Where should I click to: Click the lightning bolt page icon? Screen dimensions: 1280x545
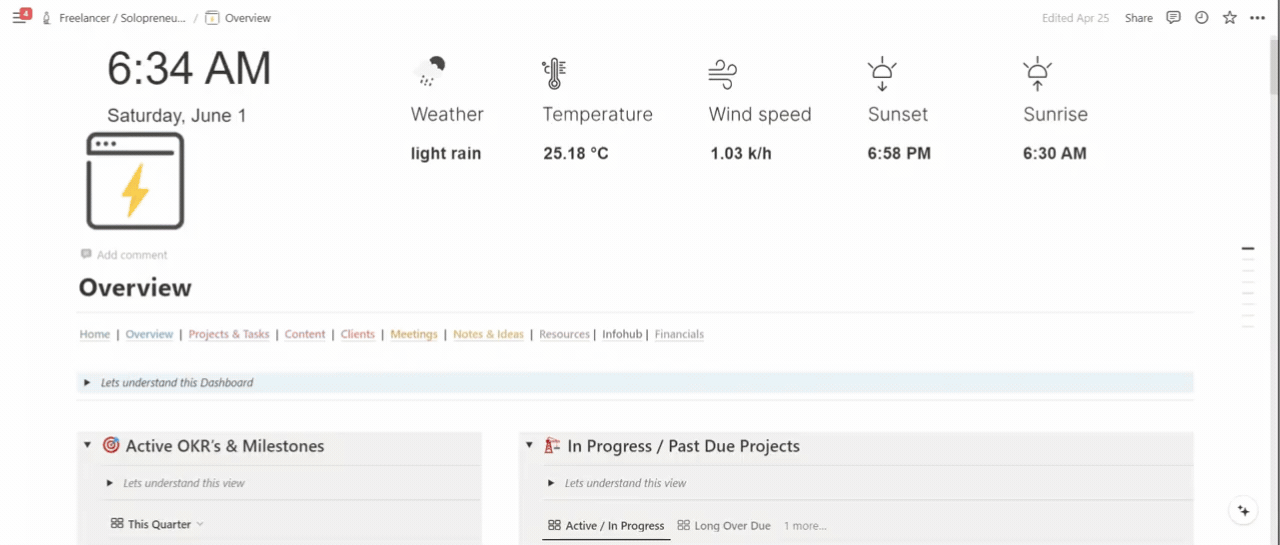(135, 181)
